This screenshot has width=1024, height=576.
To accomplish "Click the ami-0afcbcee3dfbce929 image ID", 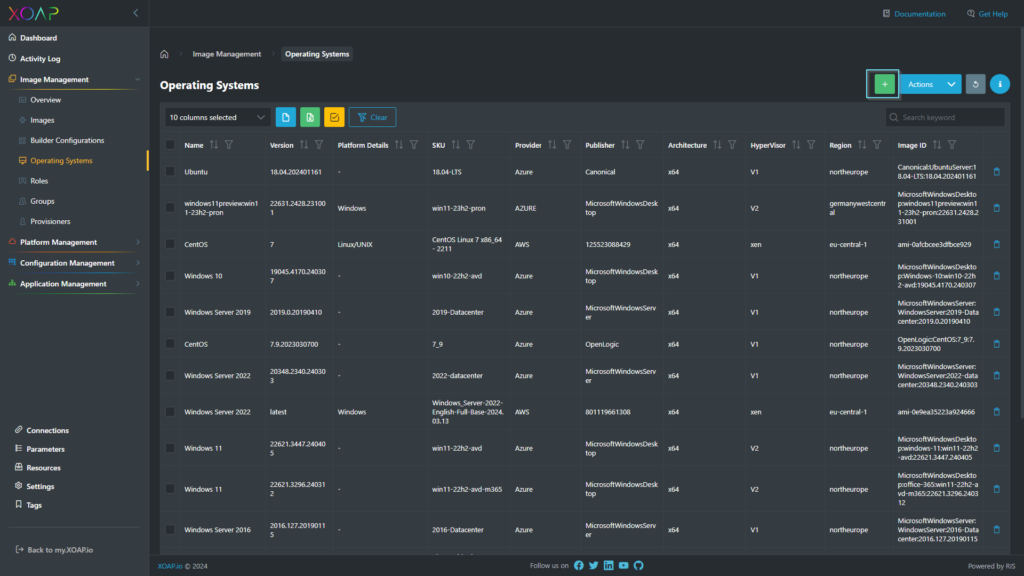I will tap(934, 244).
